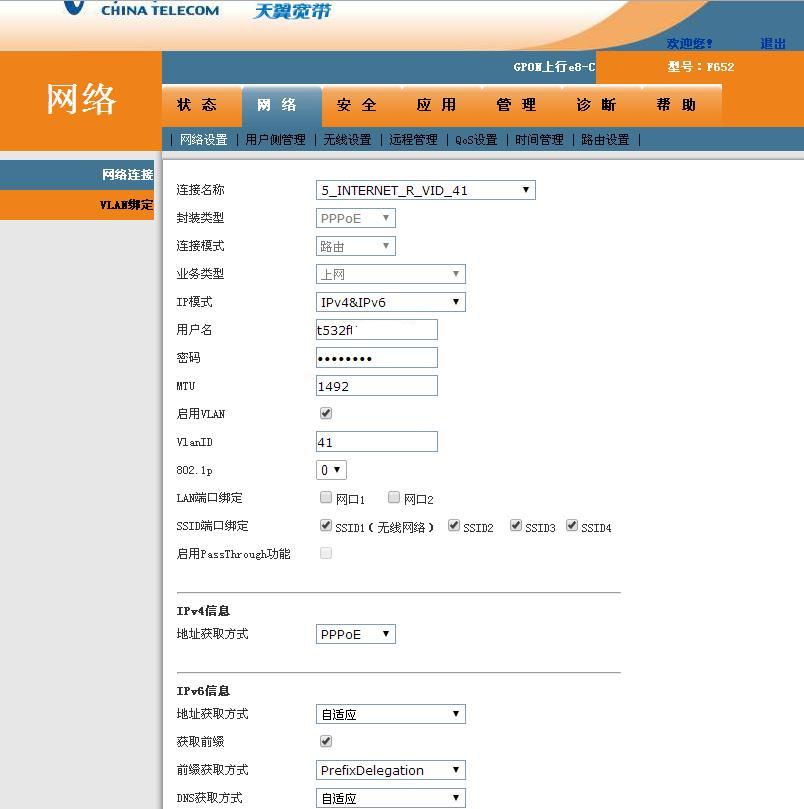Select VLAN绑定 in the sidebar

126,205
